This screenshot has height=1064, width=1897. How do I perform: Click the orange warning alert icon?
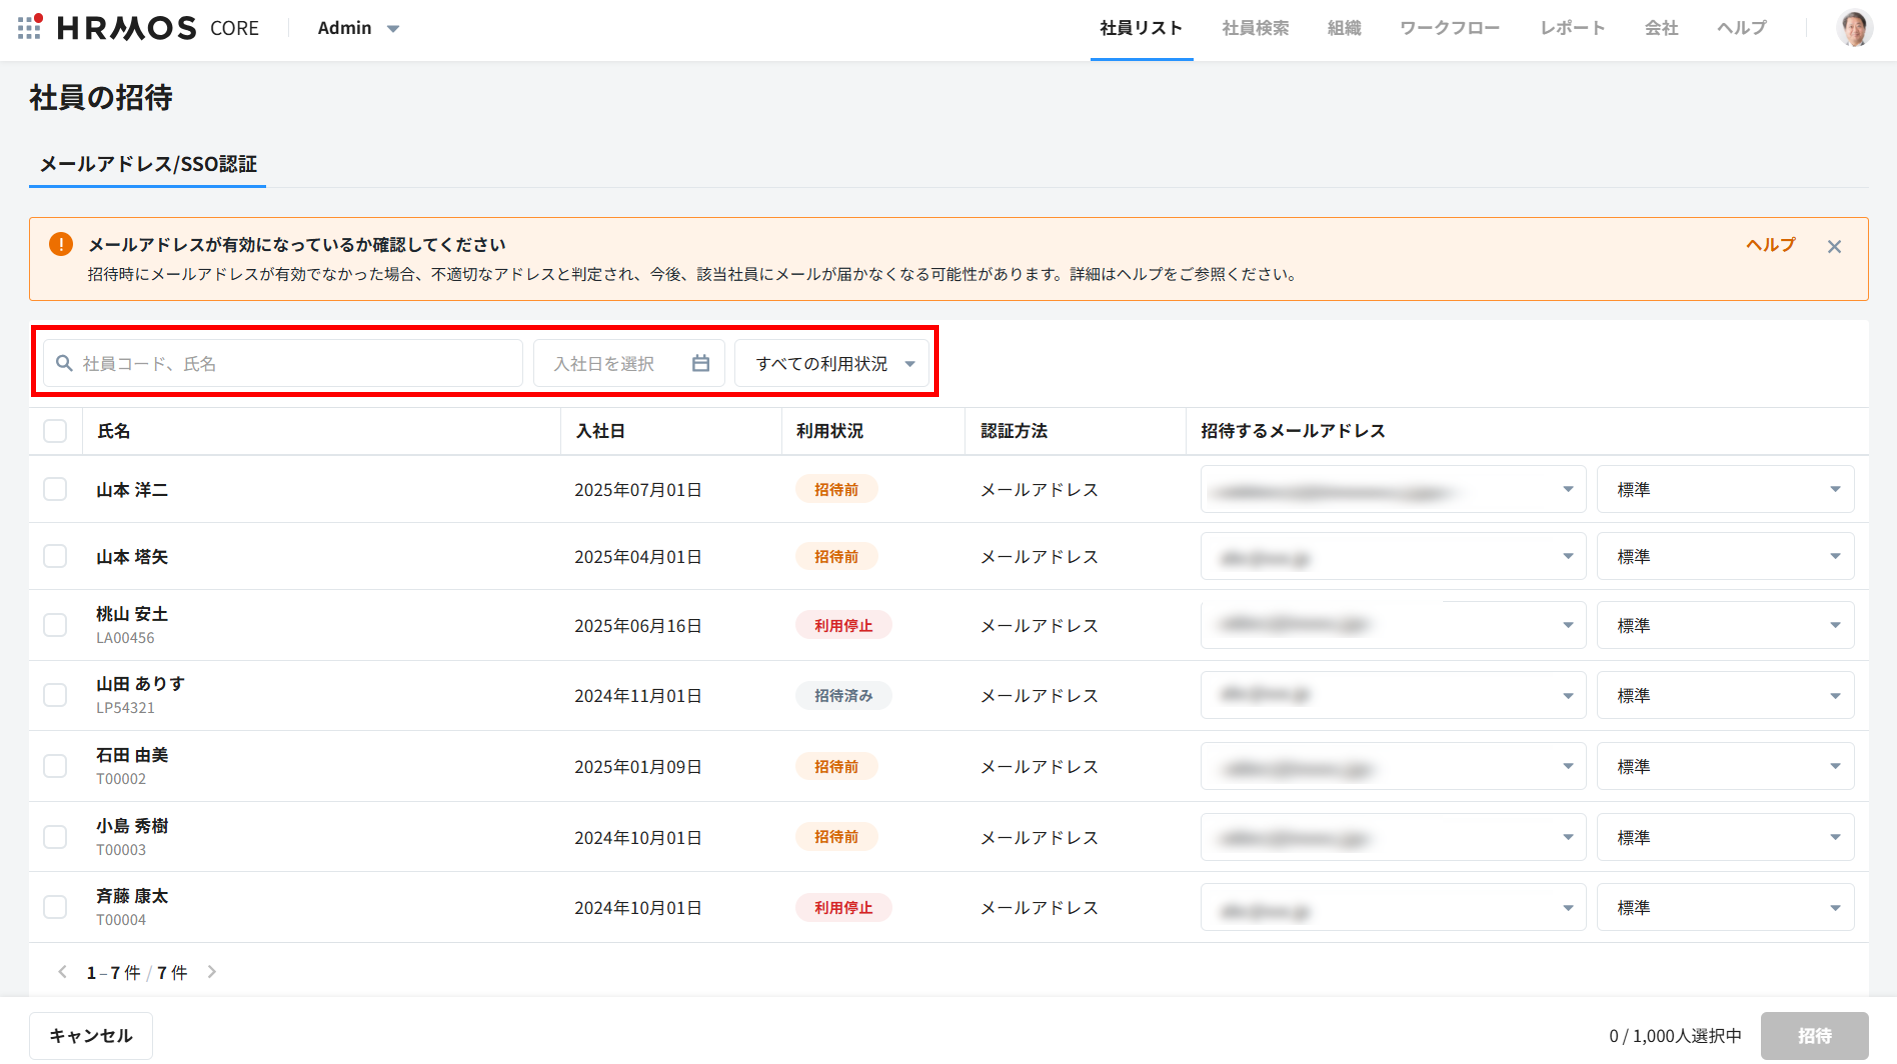pyautogui.click(x=61, y=244)
